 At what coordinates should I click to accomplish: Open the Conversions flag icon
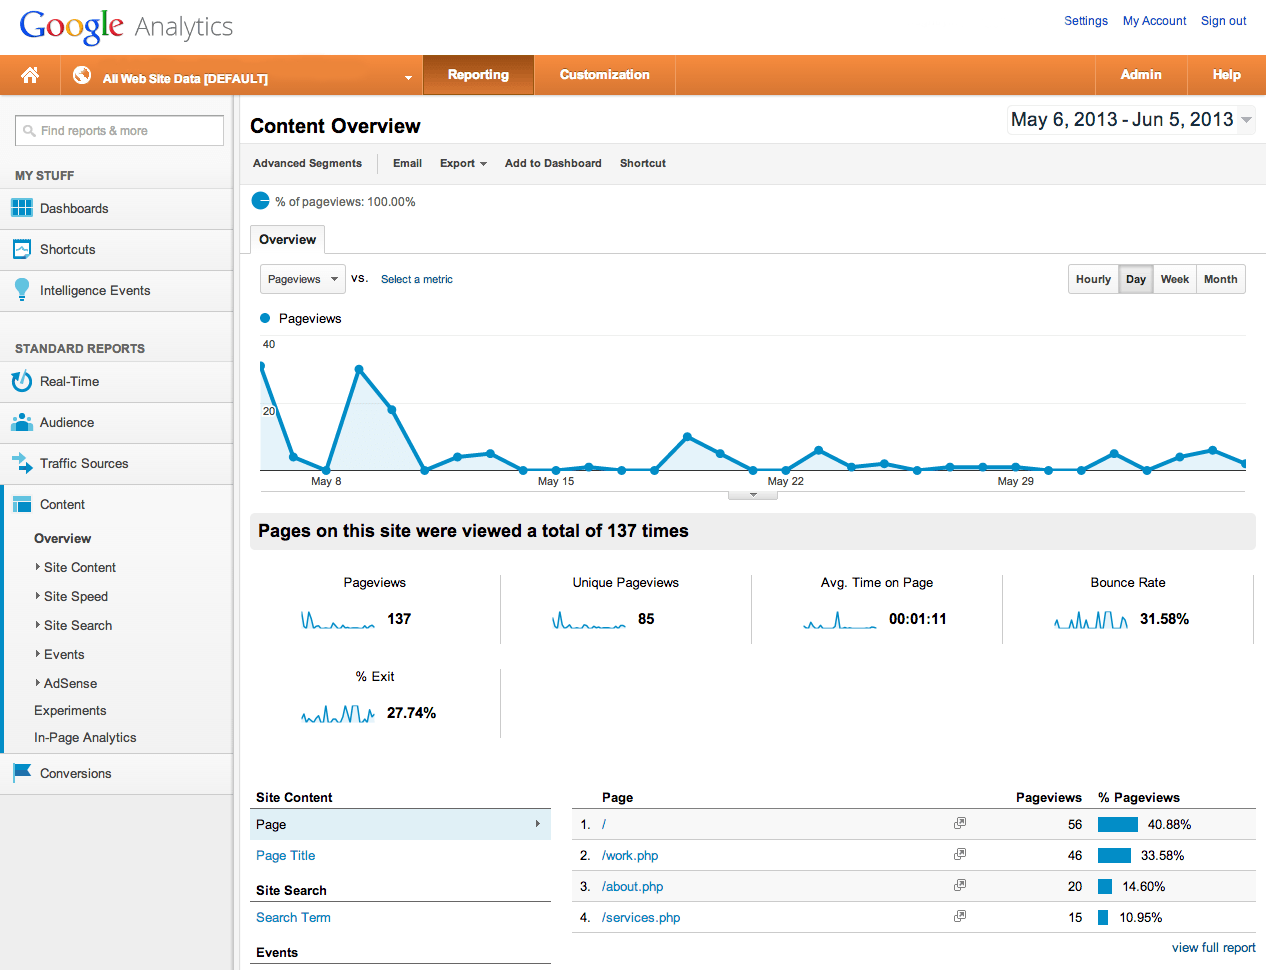click(22, 773)
